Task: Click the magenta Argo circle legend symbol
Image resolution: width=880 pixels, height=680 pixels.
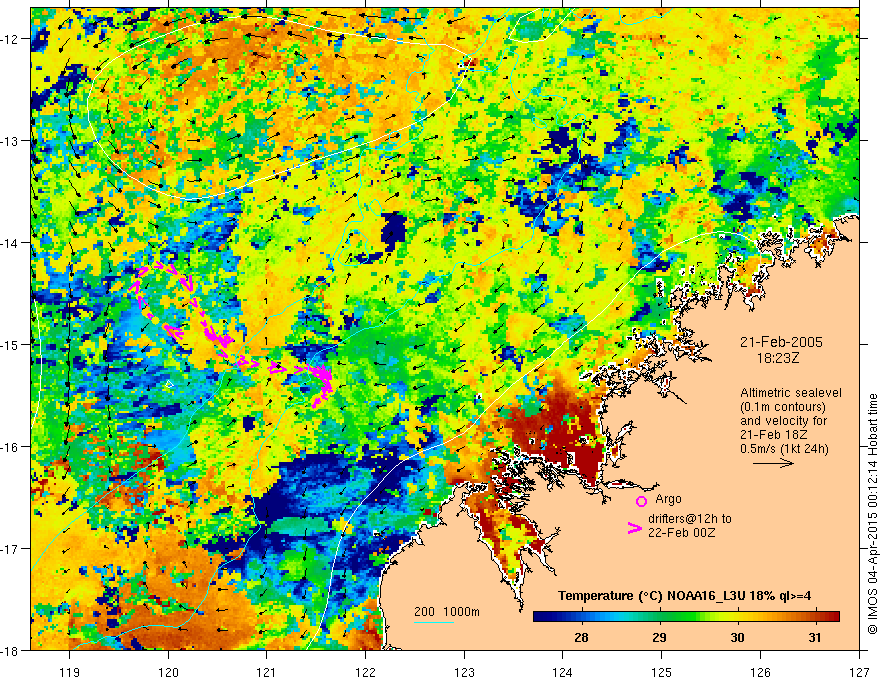Action: (x=641, y=501)
